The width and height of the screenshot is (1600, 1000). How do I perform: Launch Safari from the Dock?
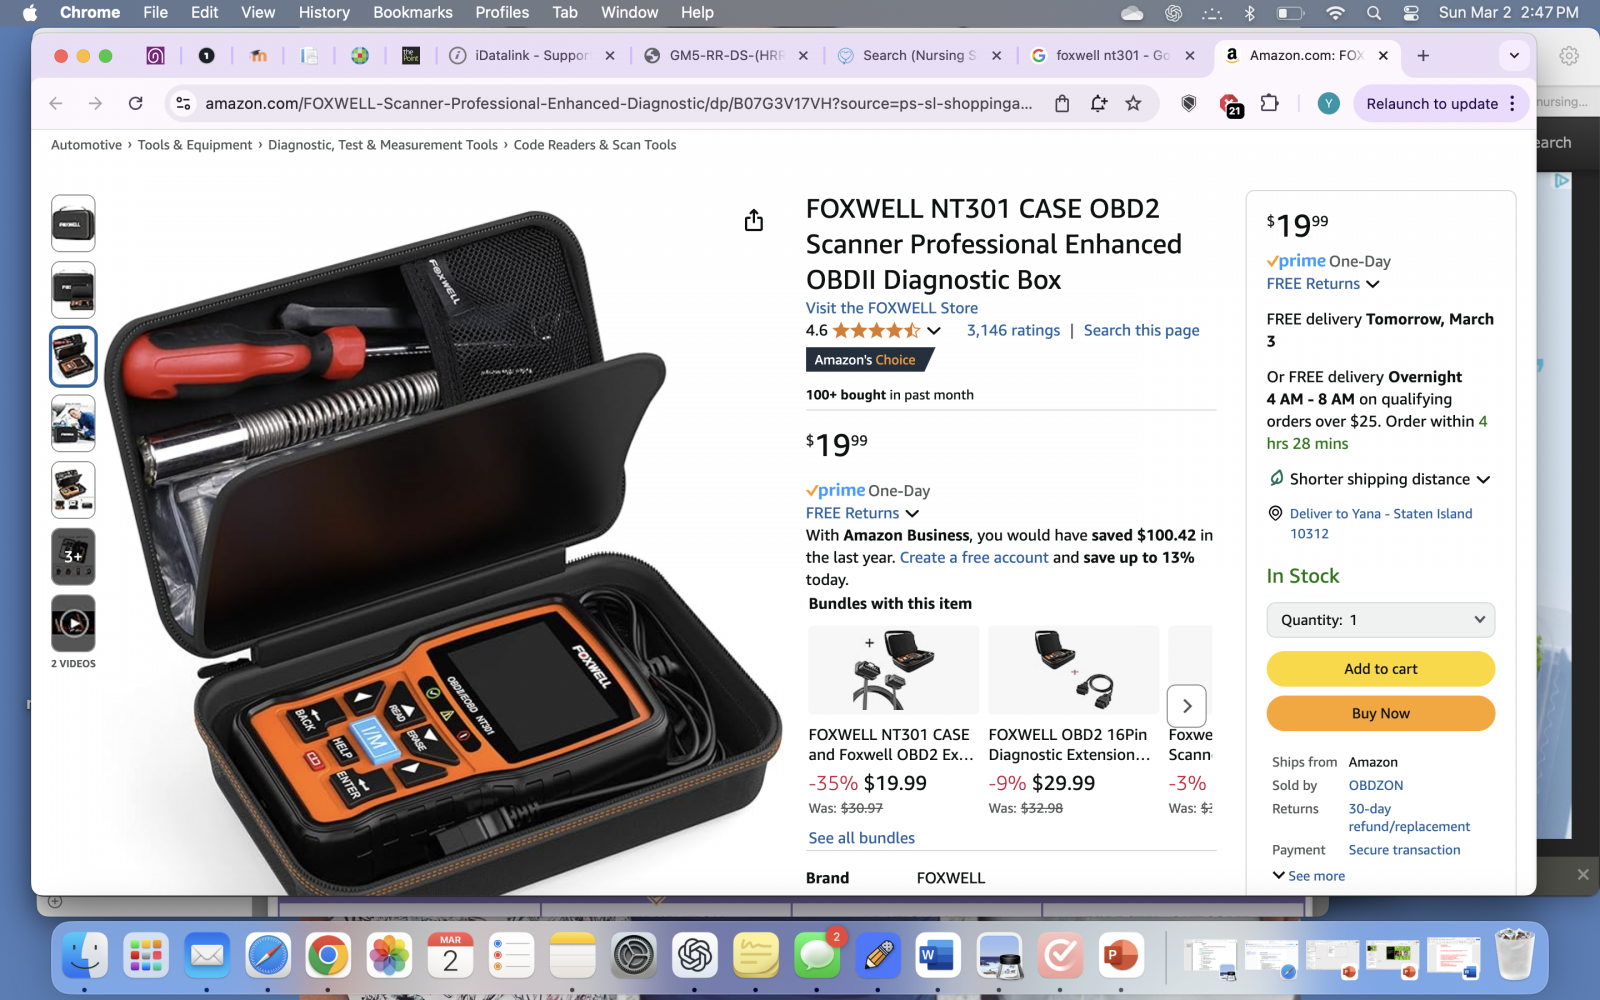pyautogui.click(x=268, y=956)
